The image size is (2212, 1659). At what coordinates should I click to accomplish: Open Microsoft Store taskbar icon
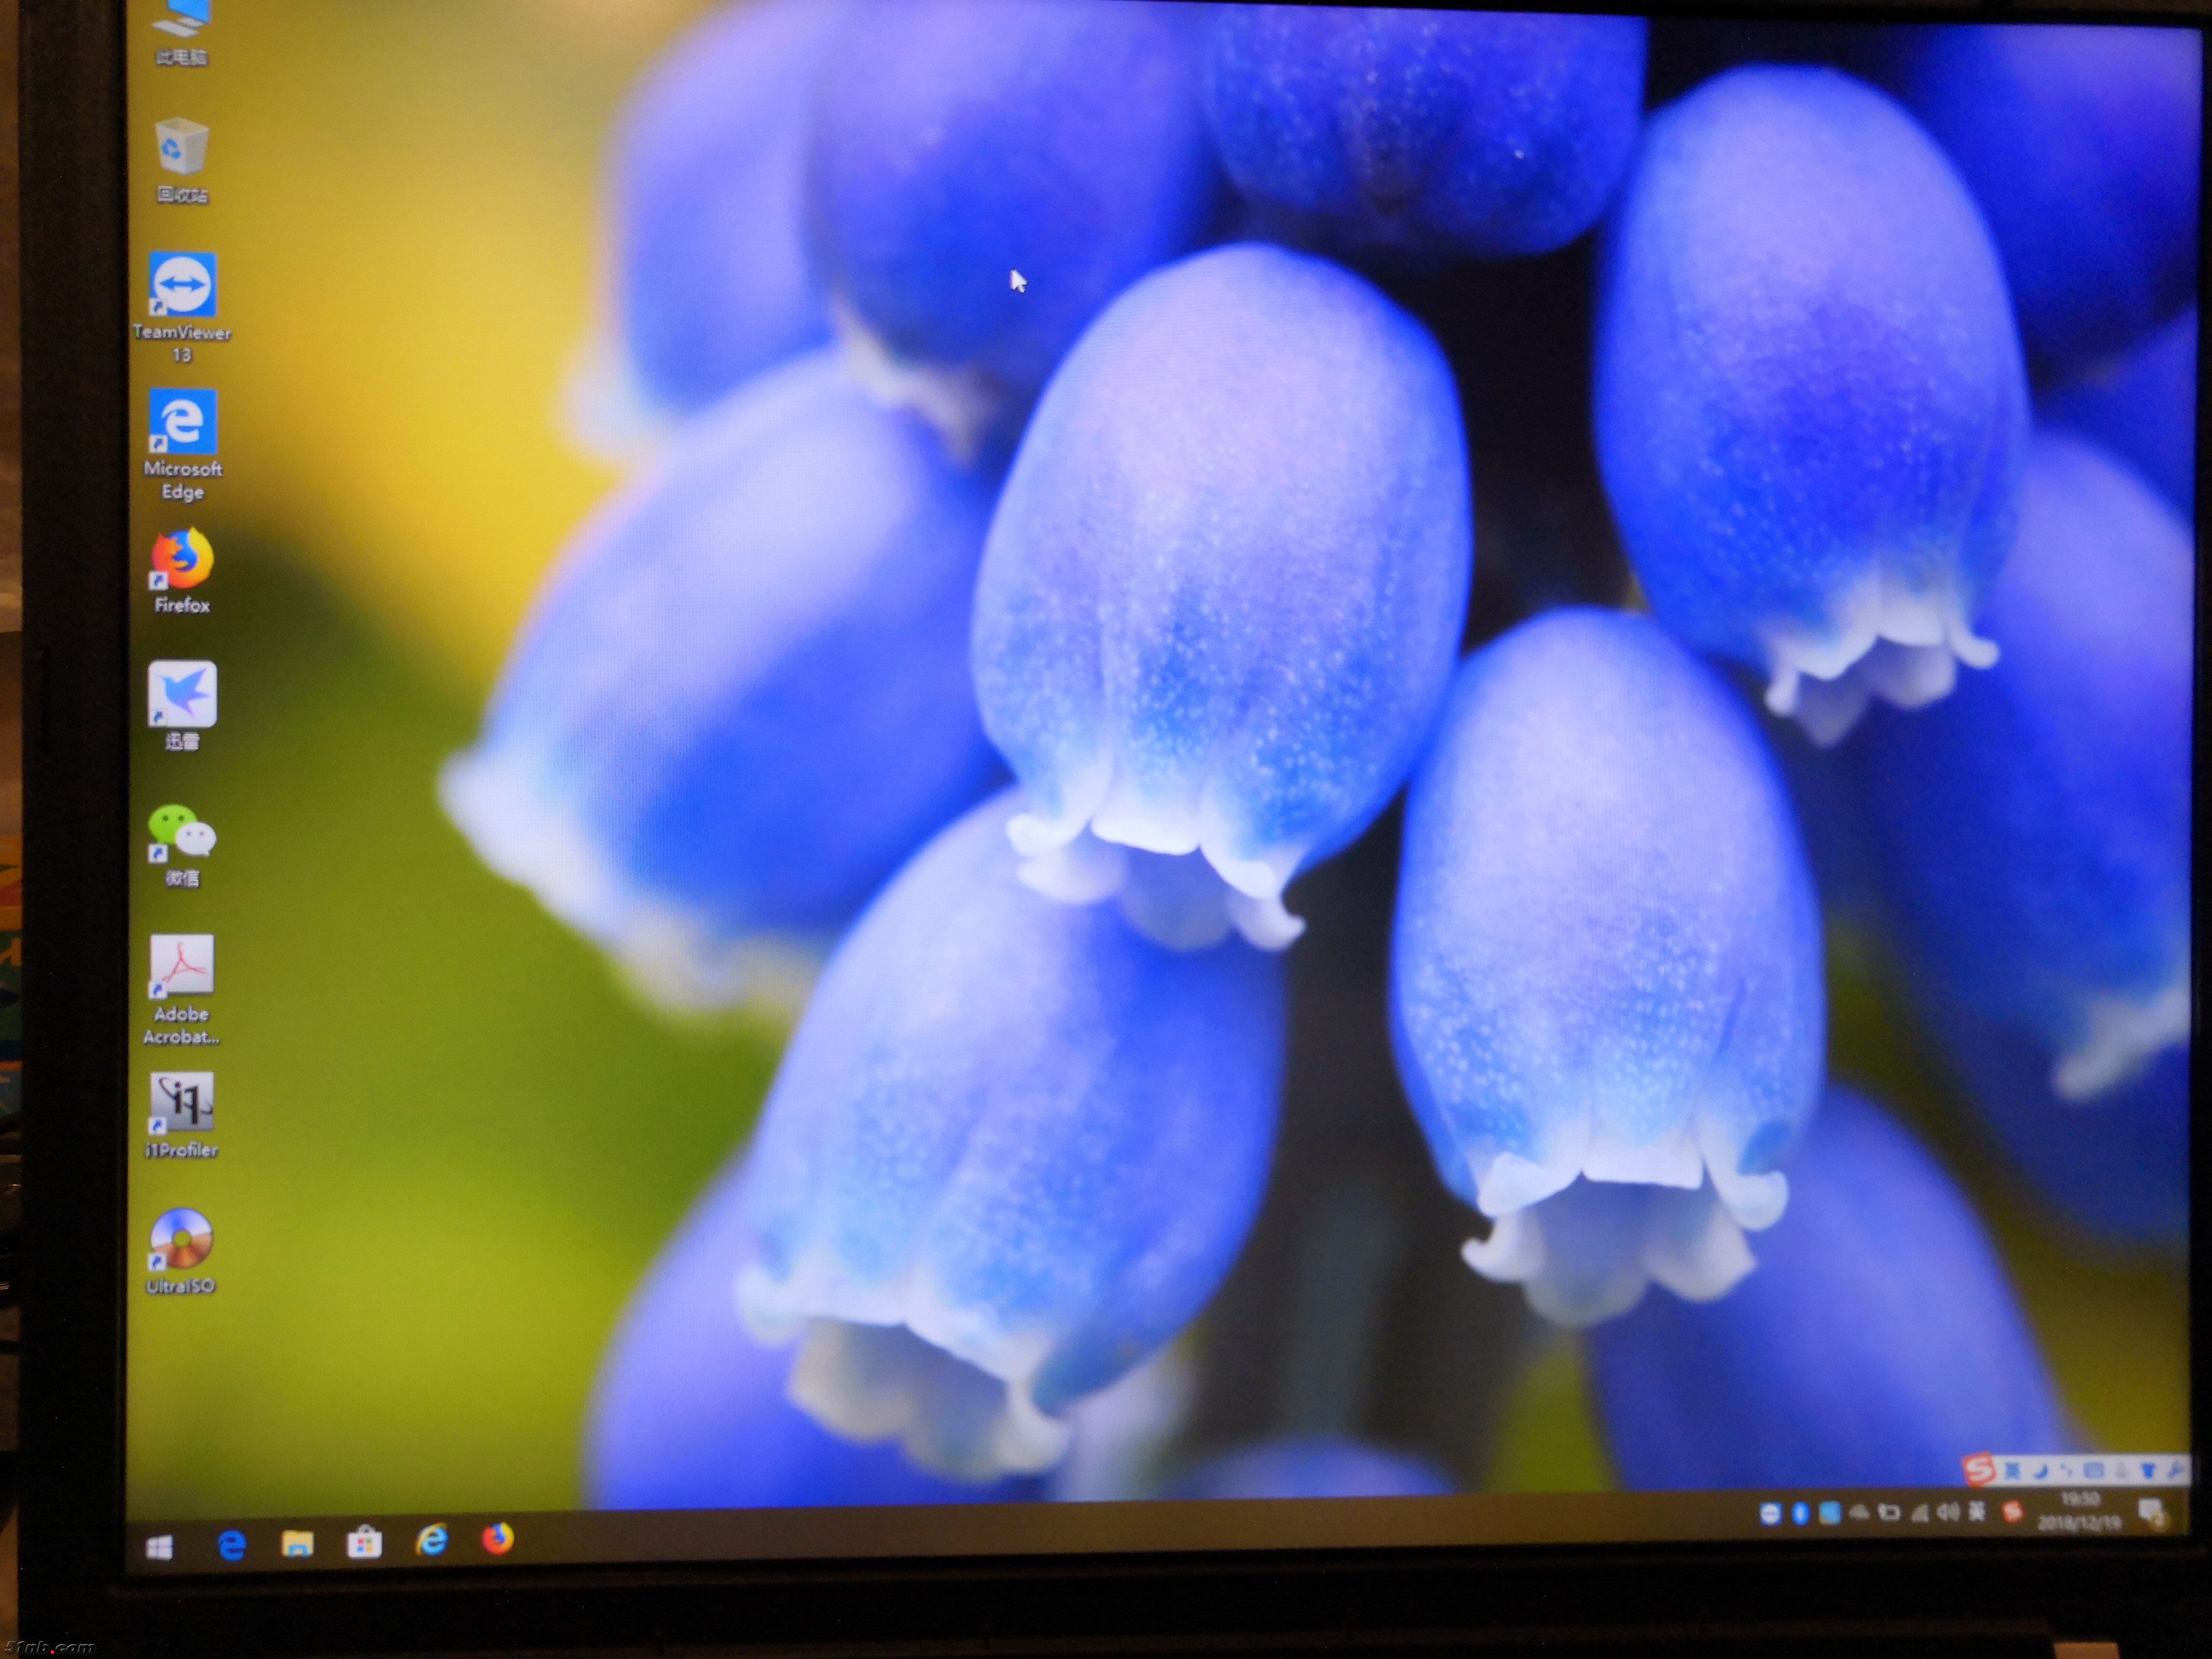click(x=364, y=1544)
